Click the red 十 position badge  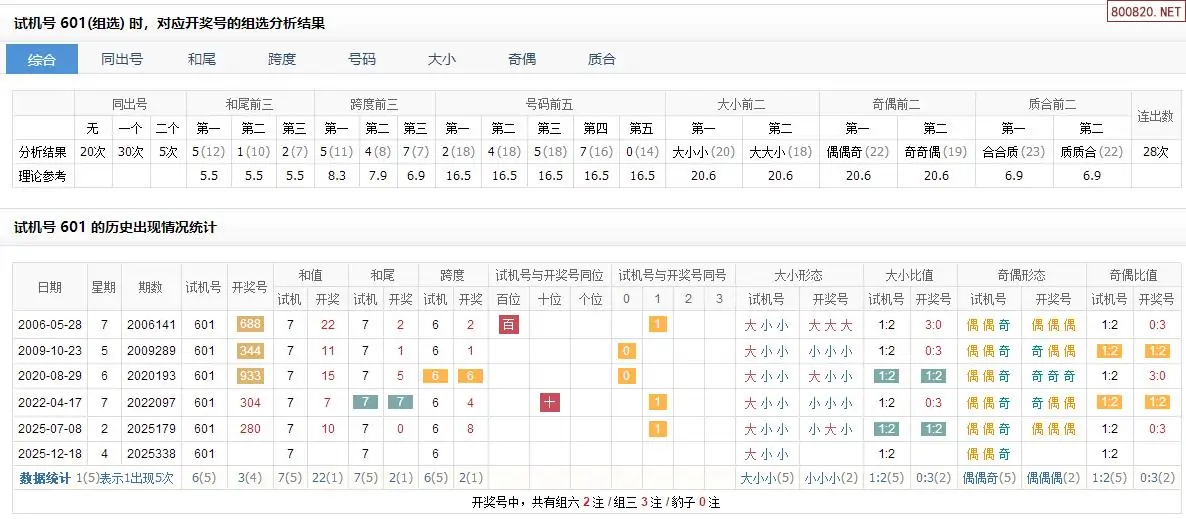click(x=550, y=403)
